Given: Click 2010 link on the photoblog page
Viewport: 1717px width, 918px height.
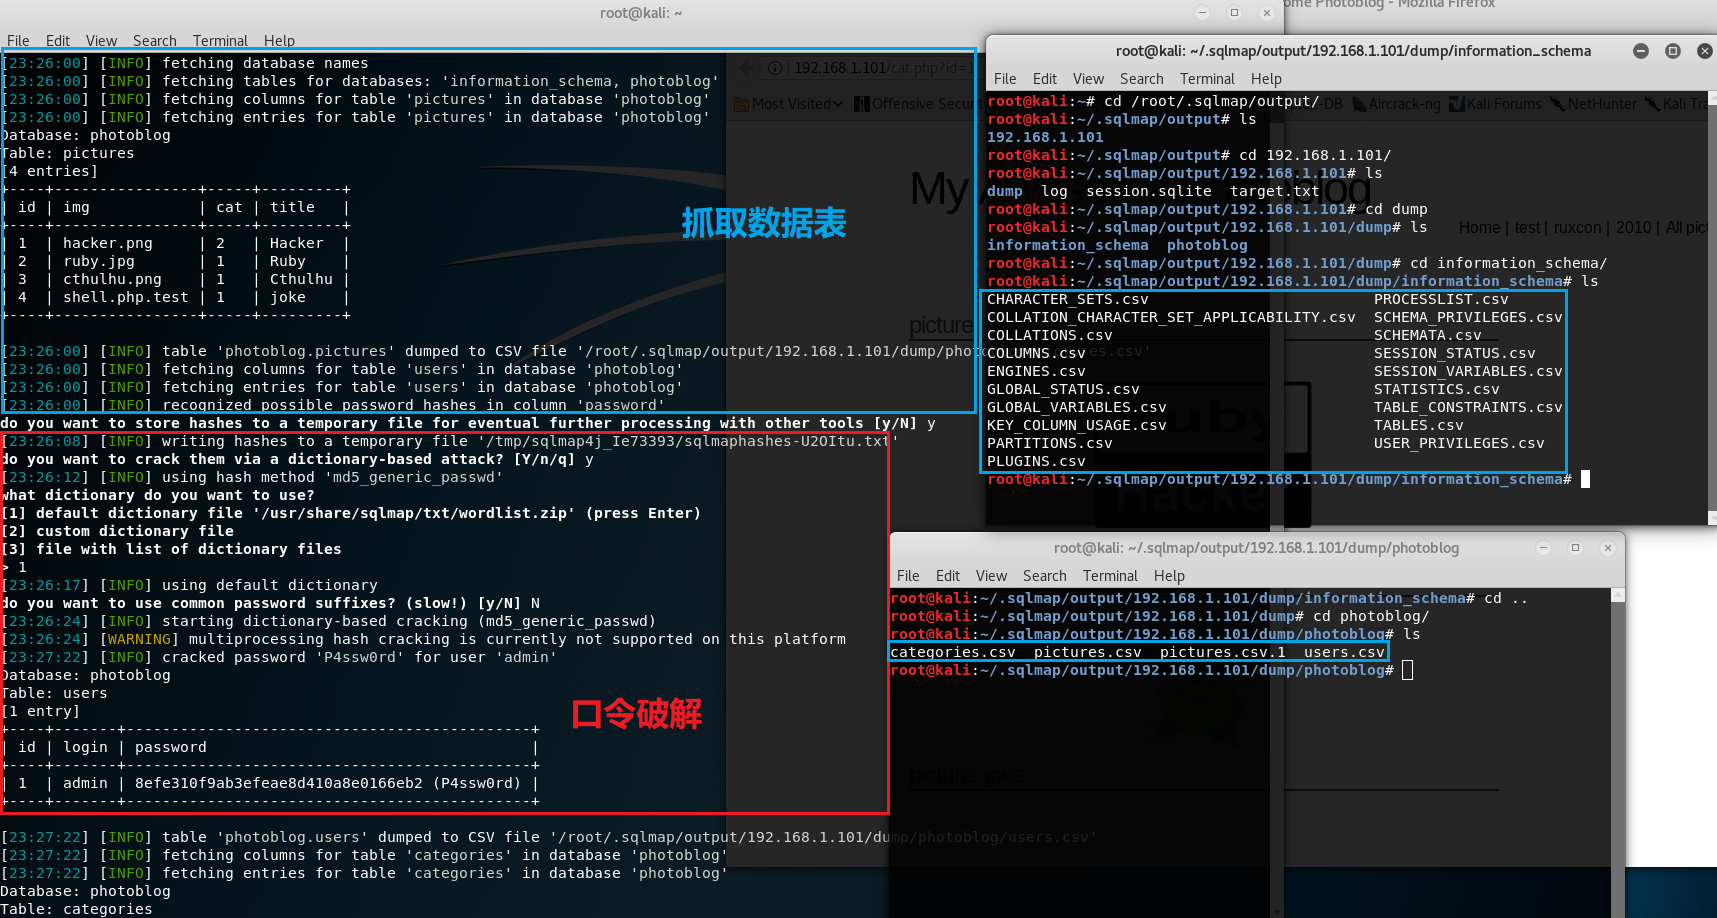Looking at the screenshot, I should click(1633, 228).
